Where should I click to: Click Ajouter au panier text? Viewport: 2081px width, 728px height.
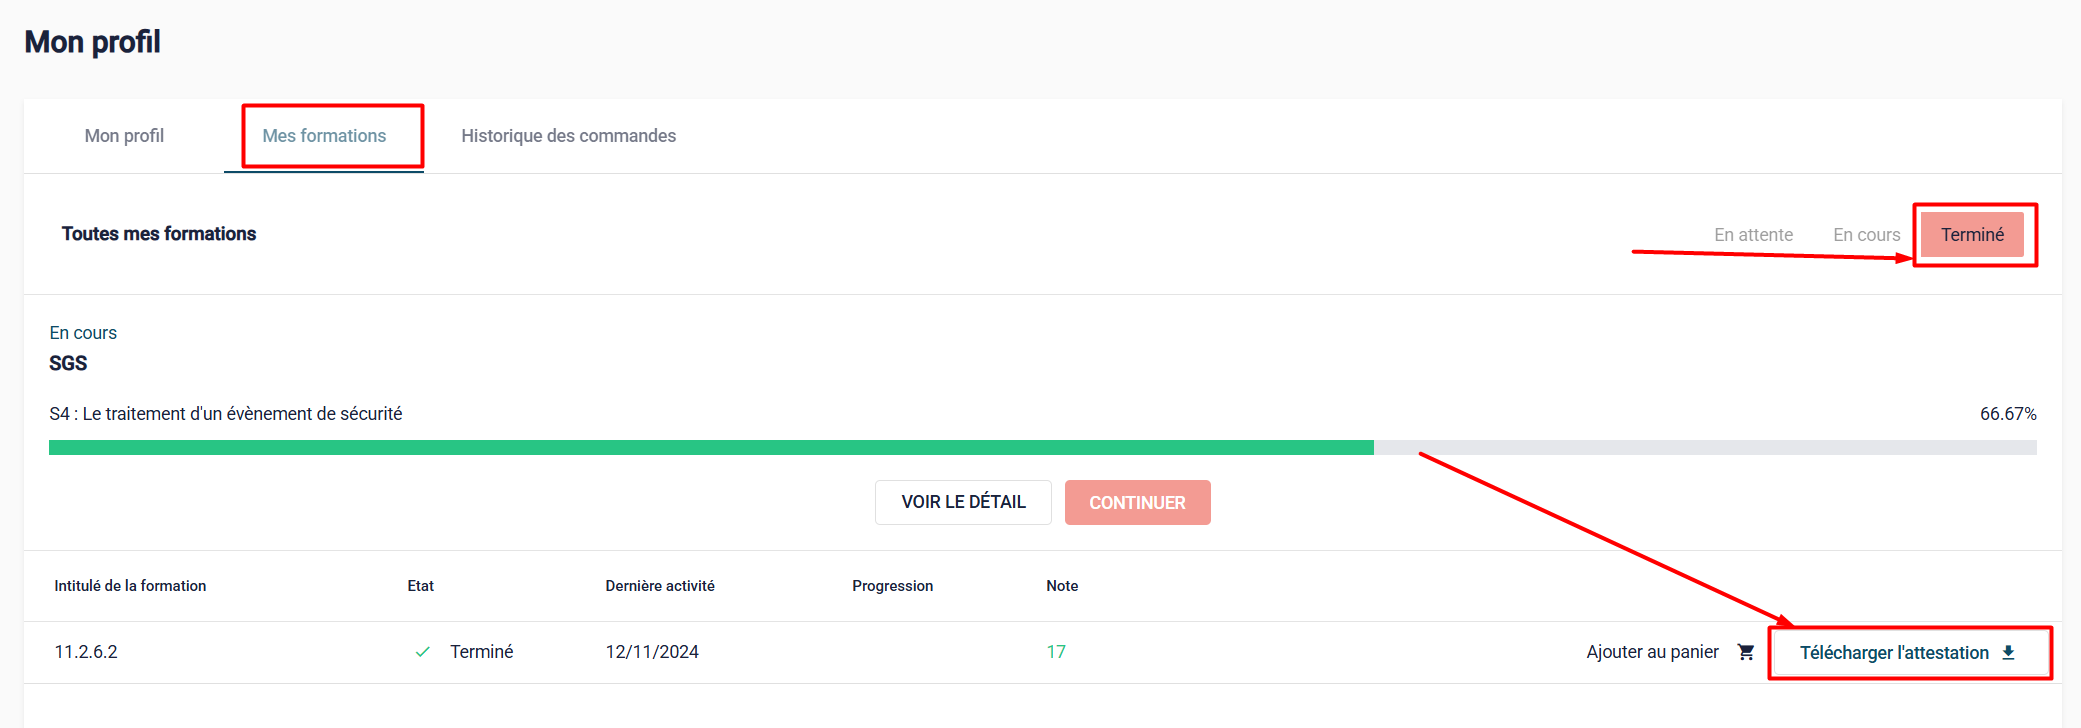[1652, 652]
